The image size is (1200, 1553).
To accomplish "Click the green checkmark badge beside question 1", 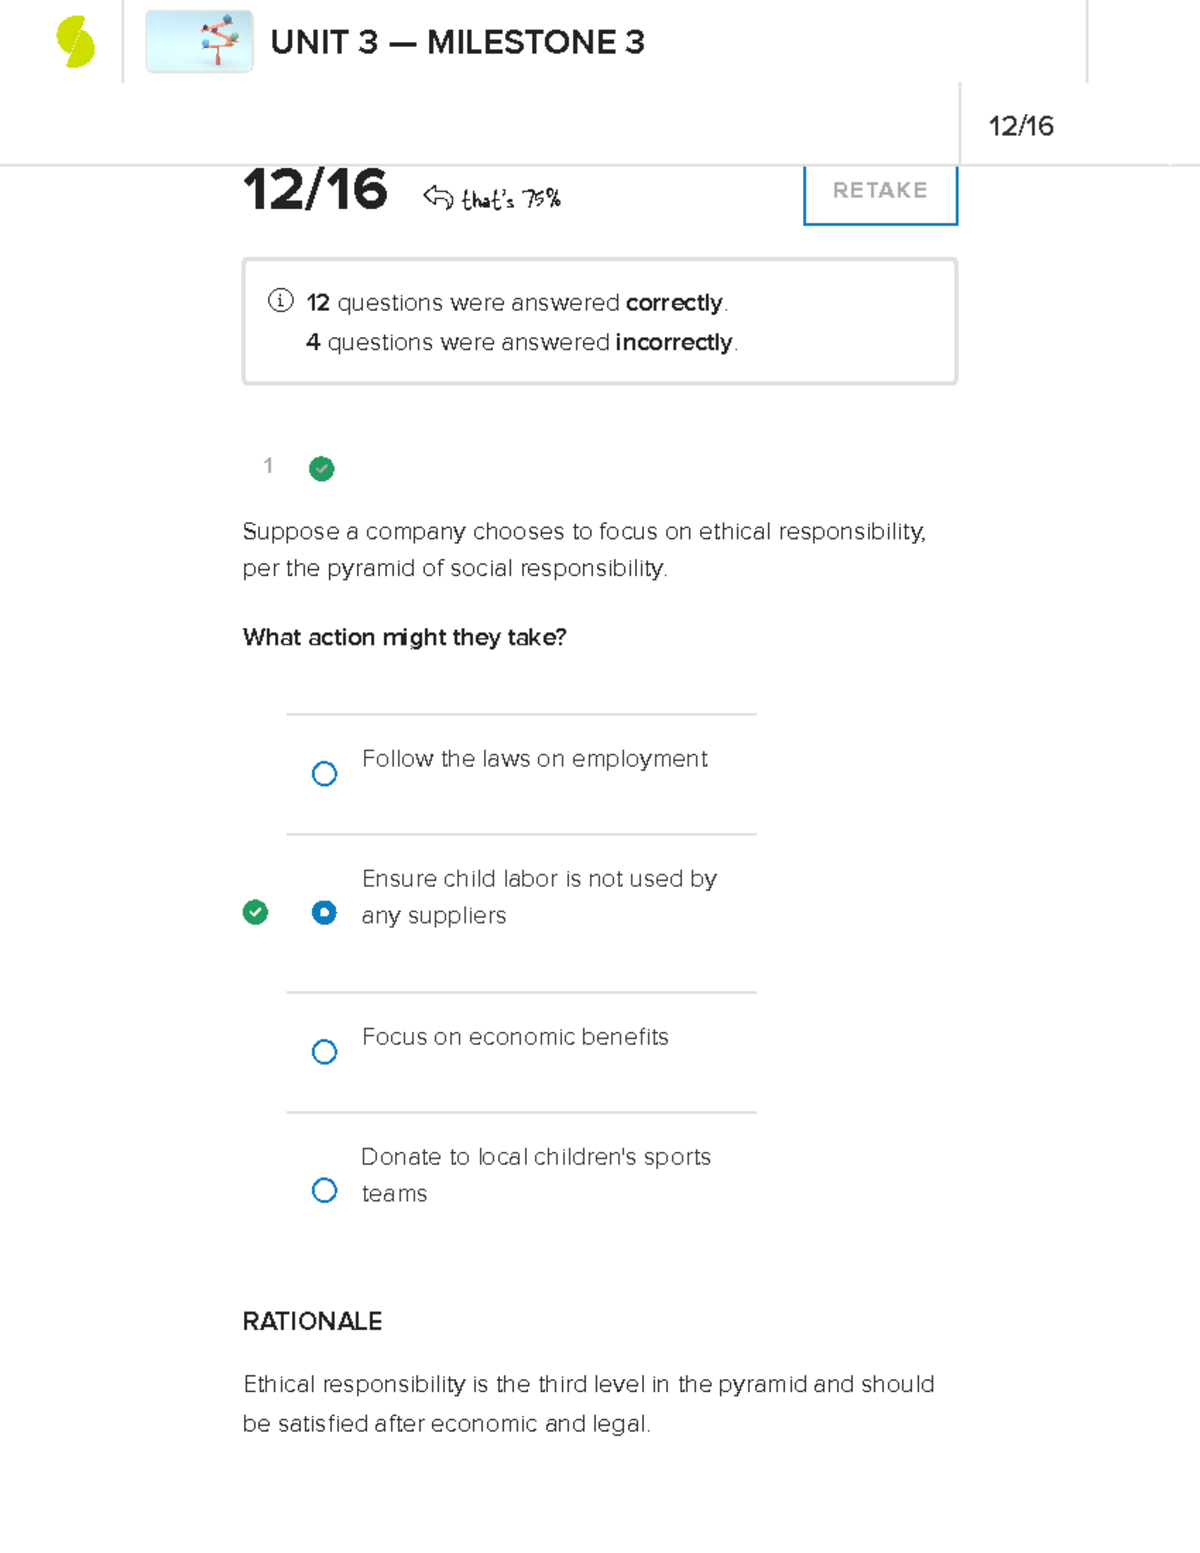I will pyautogui.click(x=321, y=468).
